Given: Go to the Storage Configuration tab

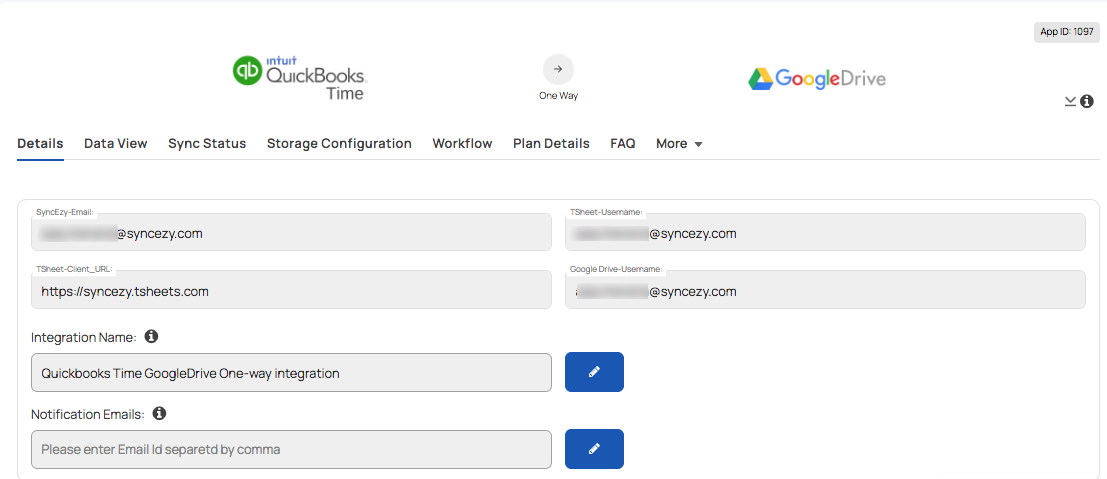Looking at the screenshot, I should 339,143.
